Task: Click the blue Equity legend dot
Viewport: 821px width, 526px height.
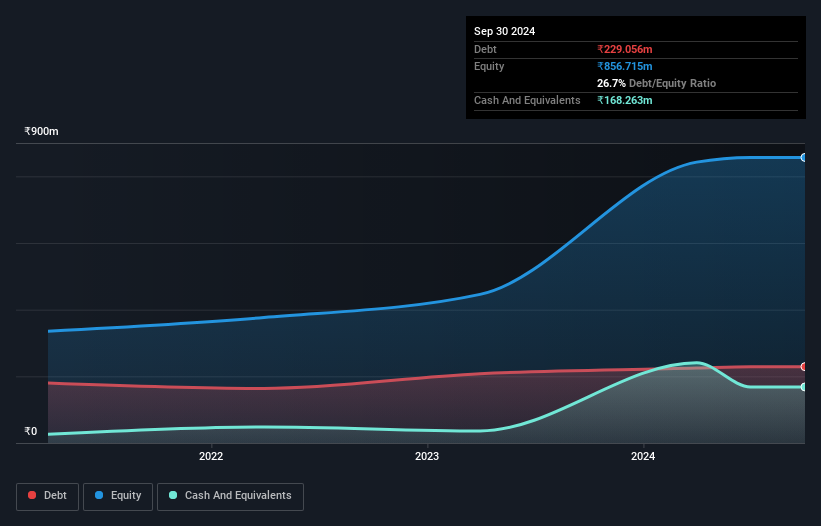Action: [99, 495]
